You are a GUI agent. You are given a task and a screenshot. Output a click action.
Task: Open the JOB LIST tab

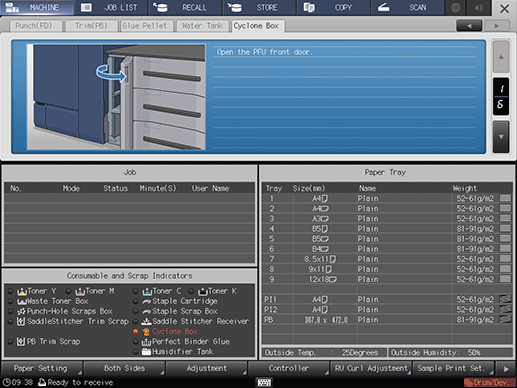click(111, 7)
